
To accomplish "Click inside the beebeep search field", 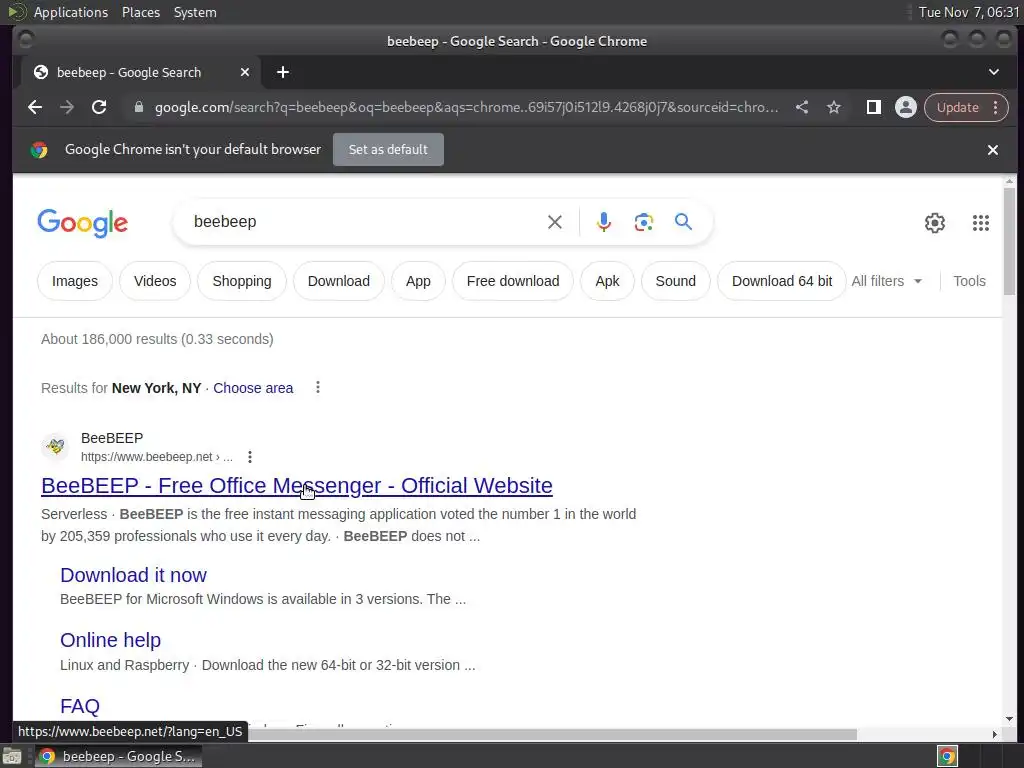I will click(366, 222).
